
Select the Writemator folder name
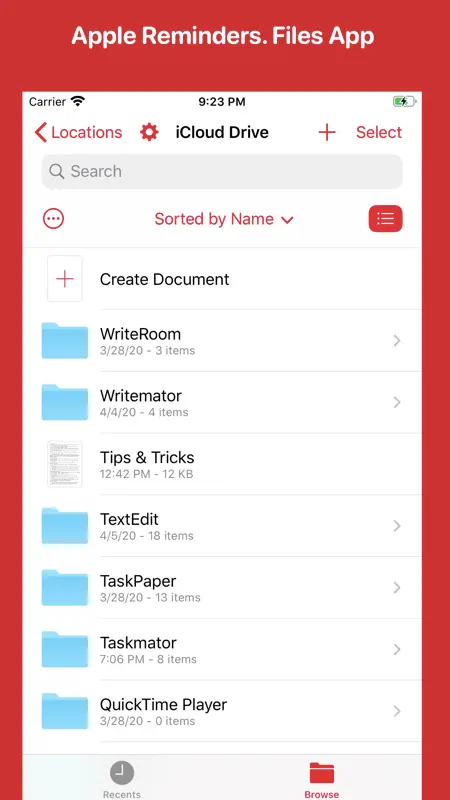coord(141,396)
